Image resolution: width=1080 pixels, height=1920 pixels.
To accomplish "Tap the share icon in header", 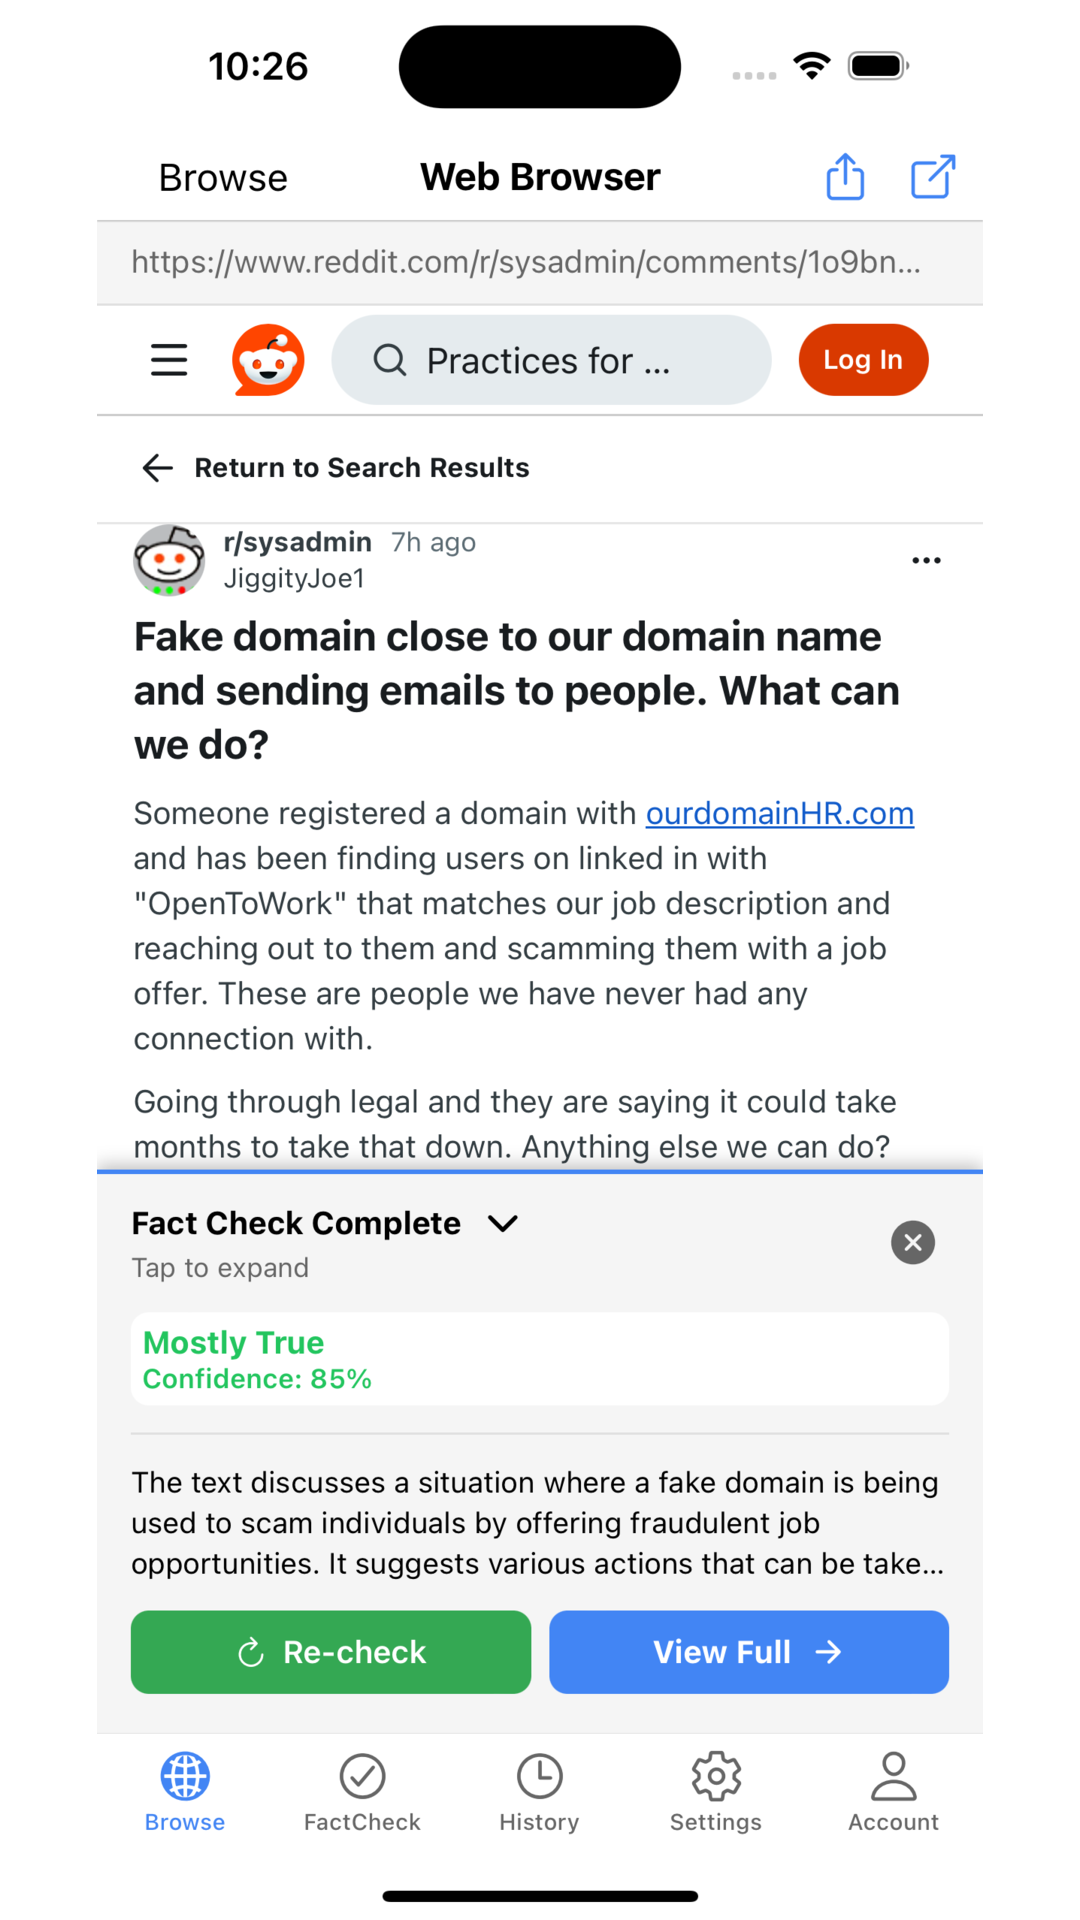I will point(845,177).
